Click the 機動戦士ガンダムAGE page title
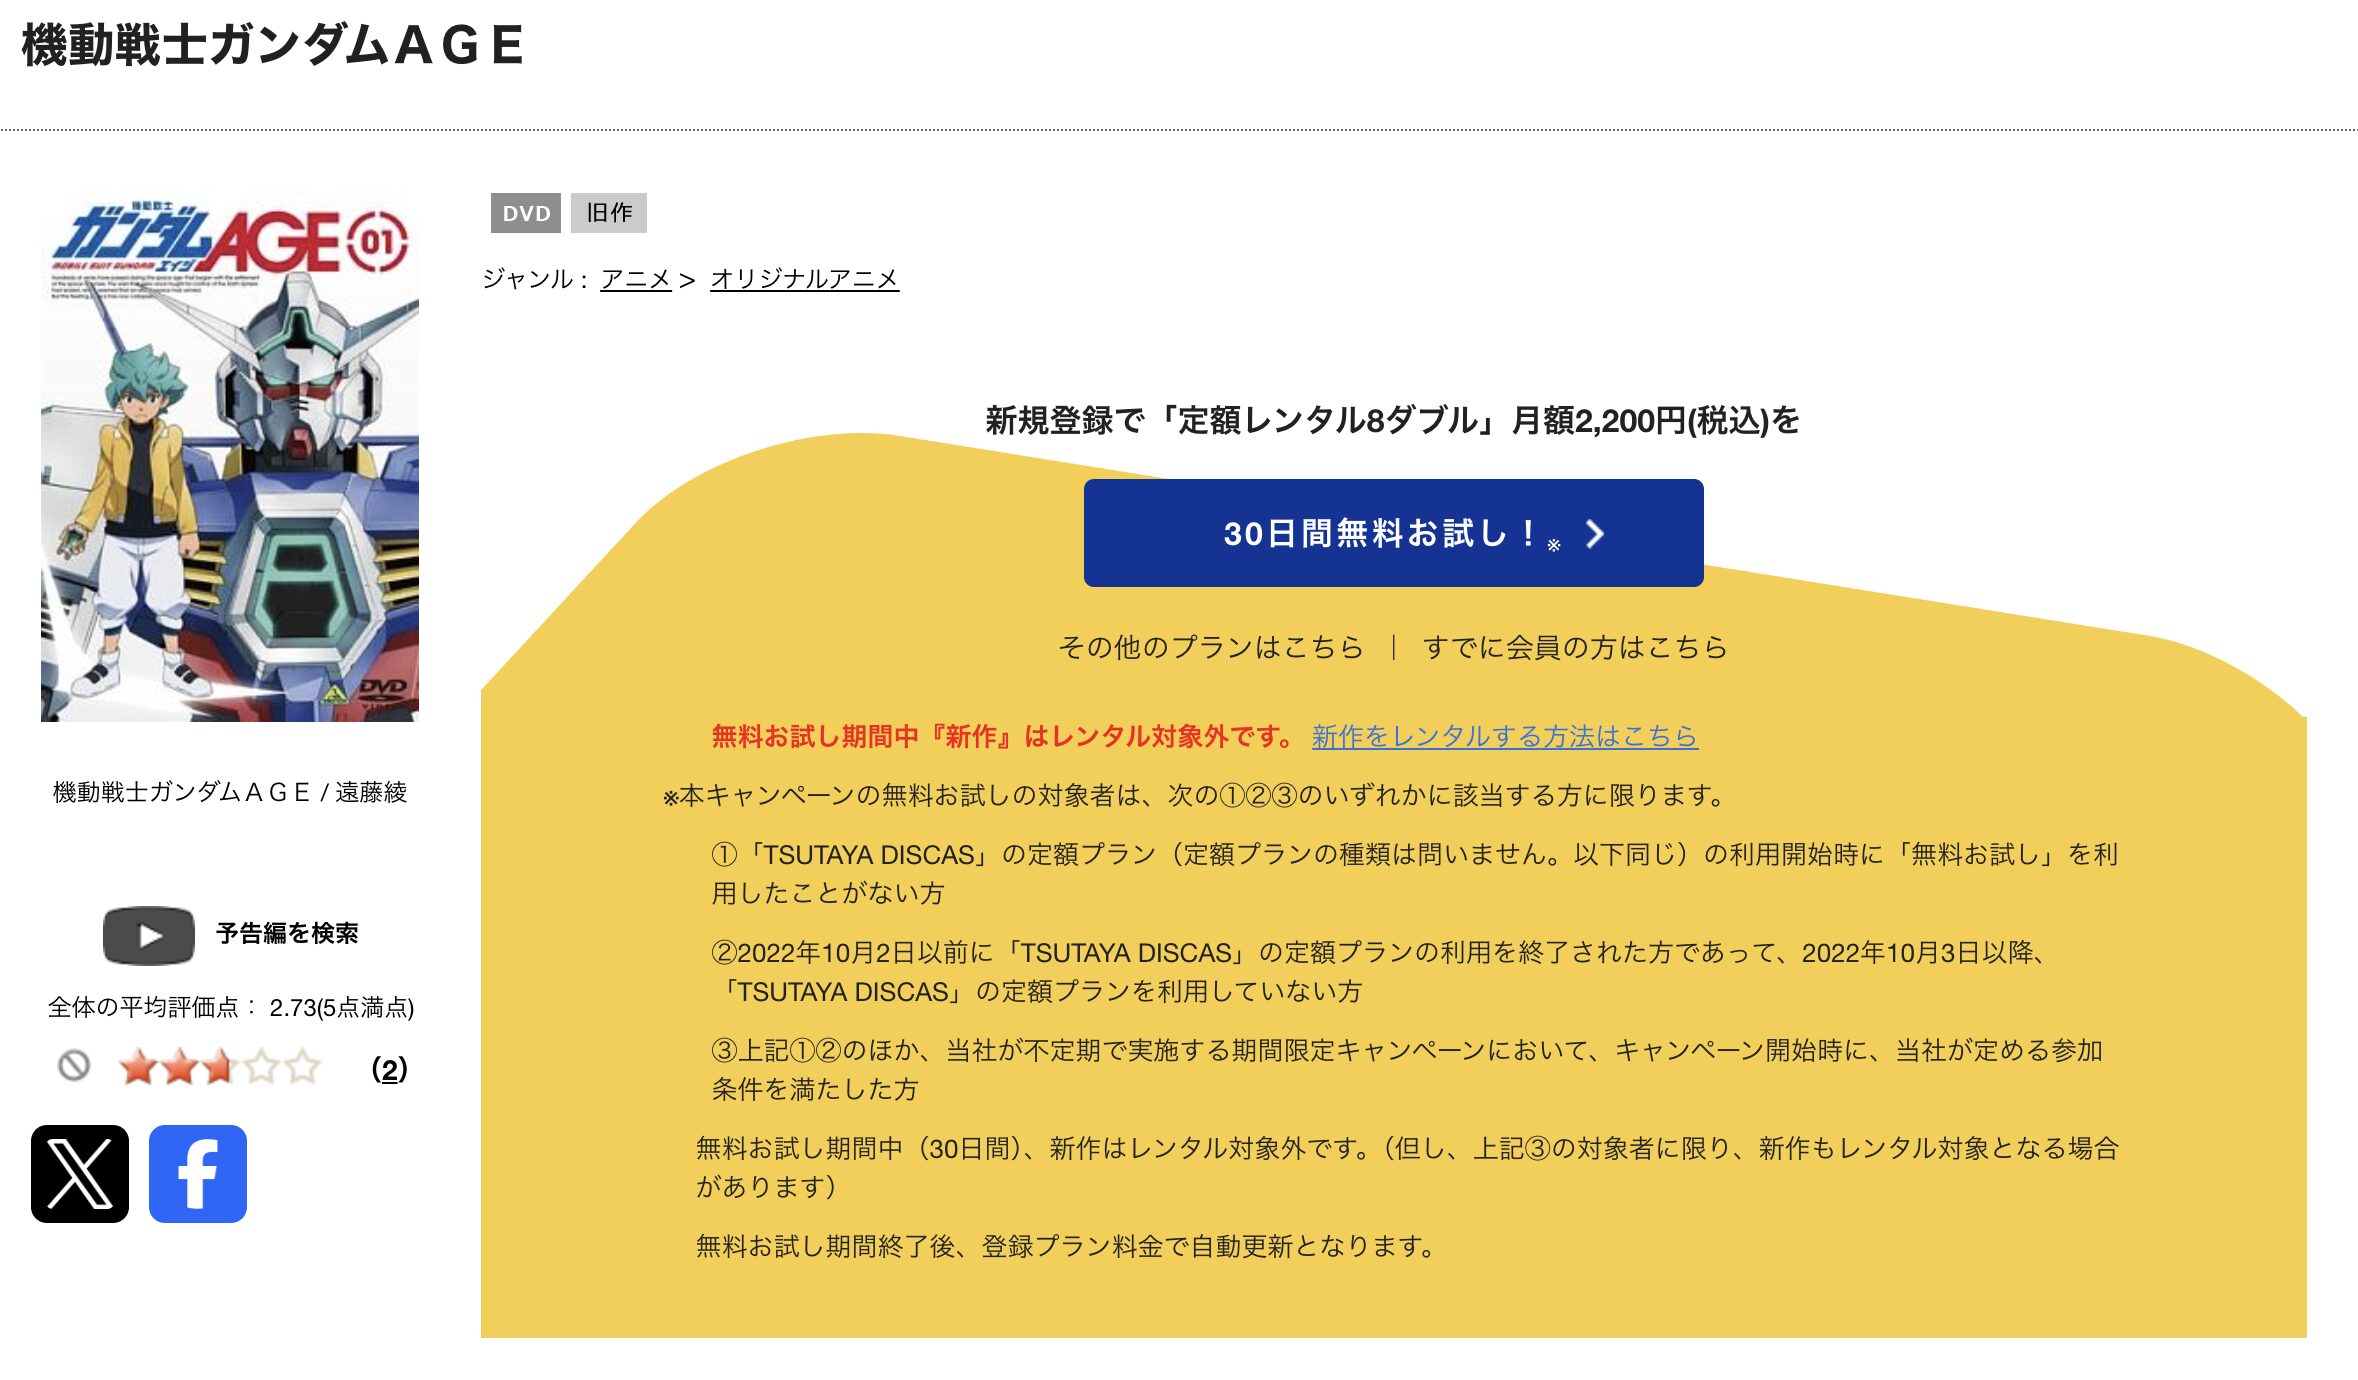The width and height of the screenshot is (2358, 1380). [x=273, y=46]
